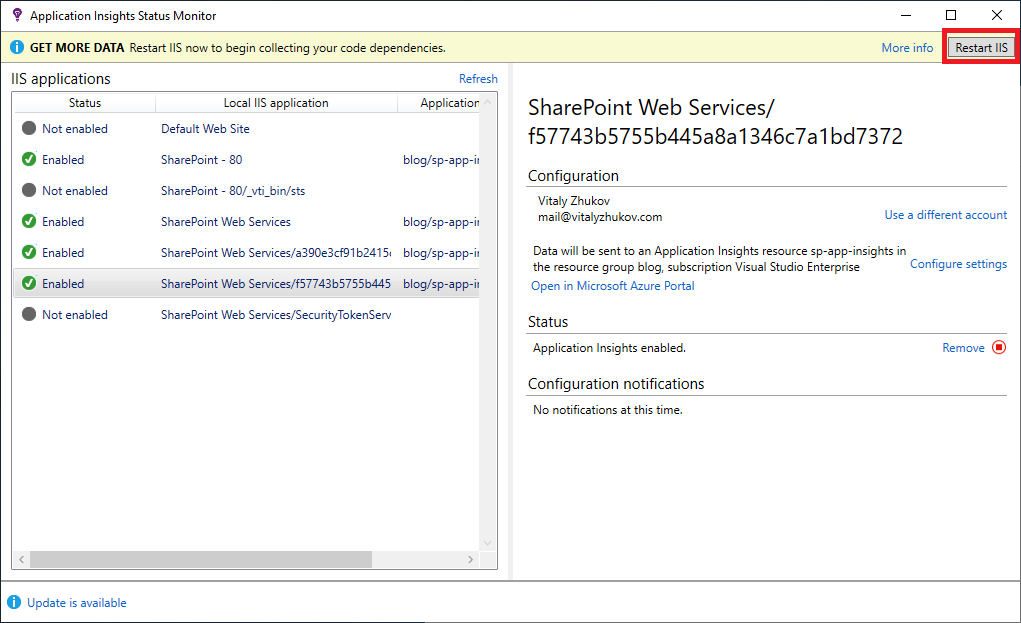Select the SharePoint Web Services row

coord(246,222)
